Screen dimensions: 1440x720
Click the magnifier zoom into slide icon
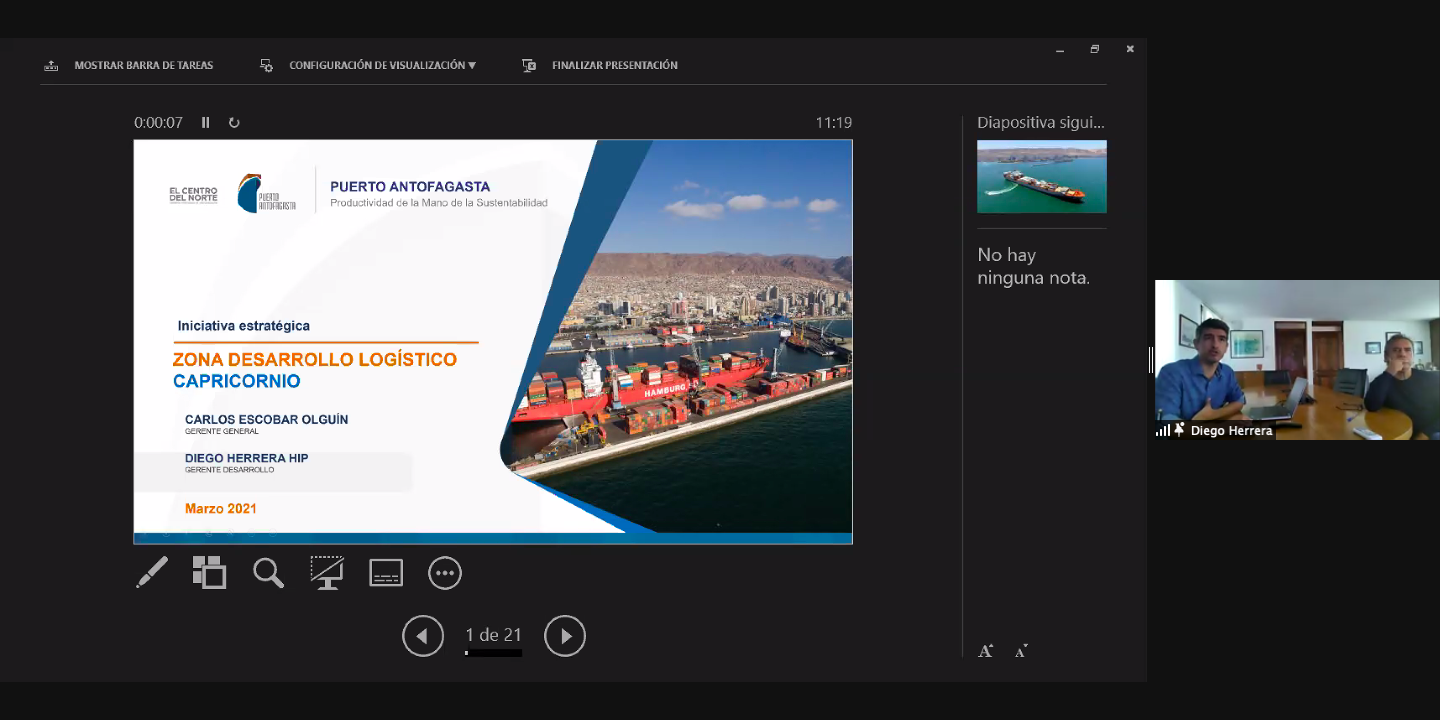[x=268, y=573]
